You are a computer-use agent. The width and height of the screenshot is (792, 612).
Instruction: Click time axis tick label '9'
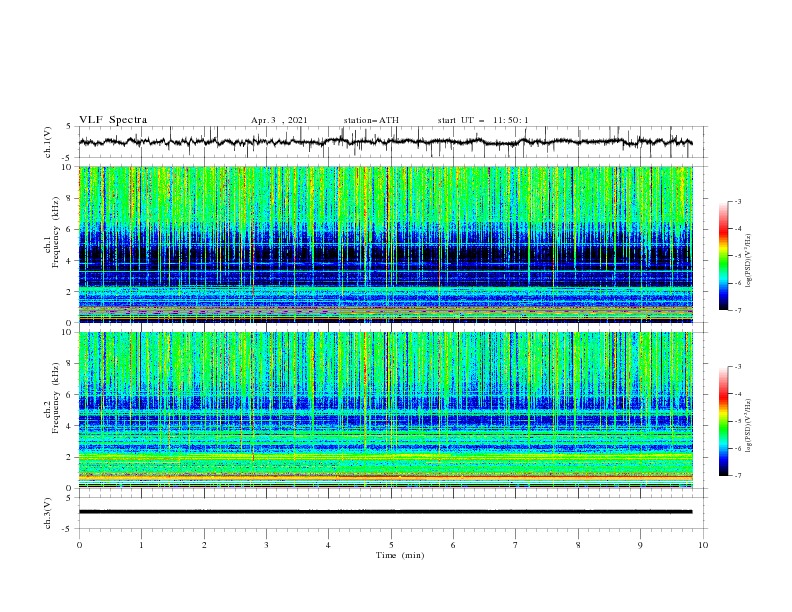[x=640, y=545]
